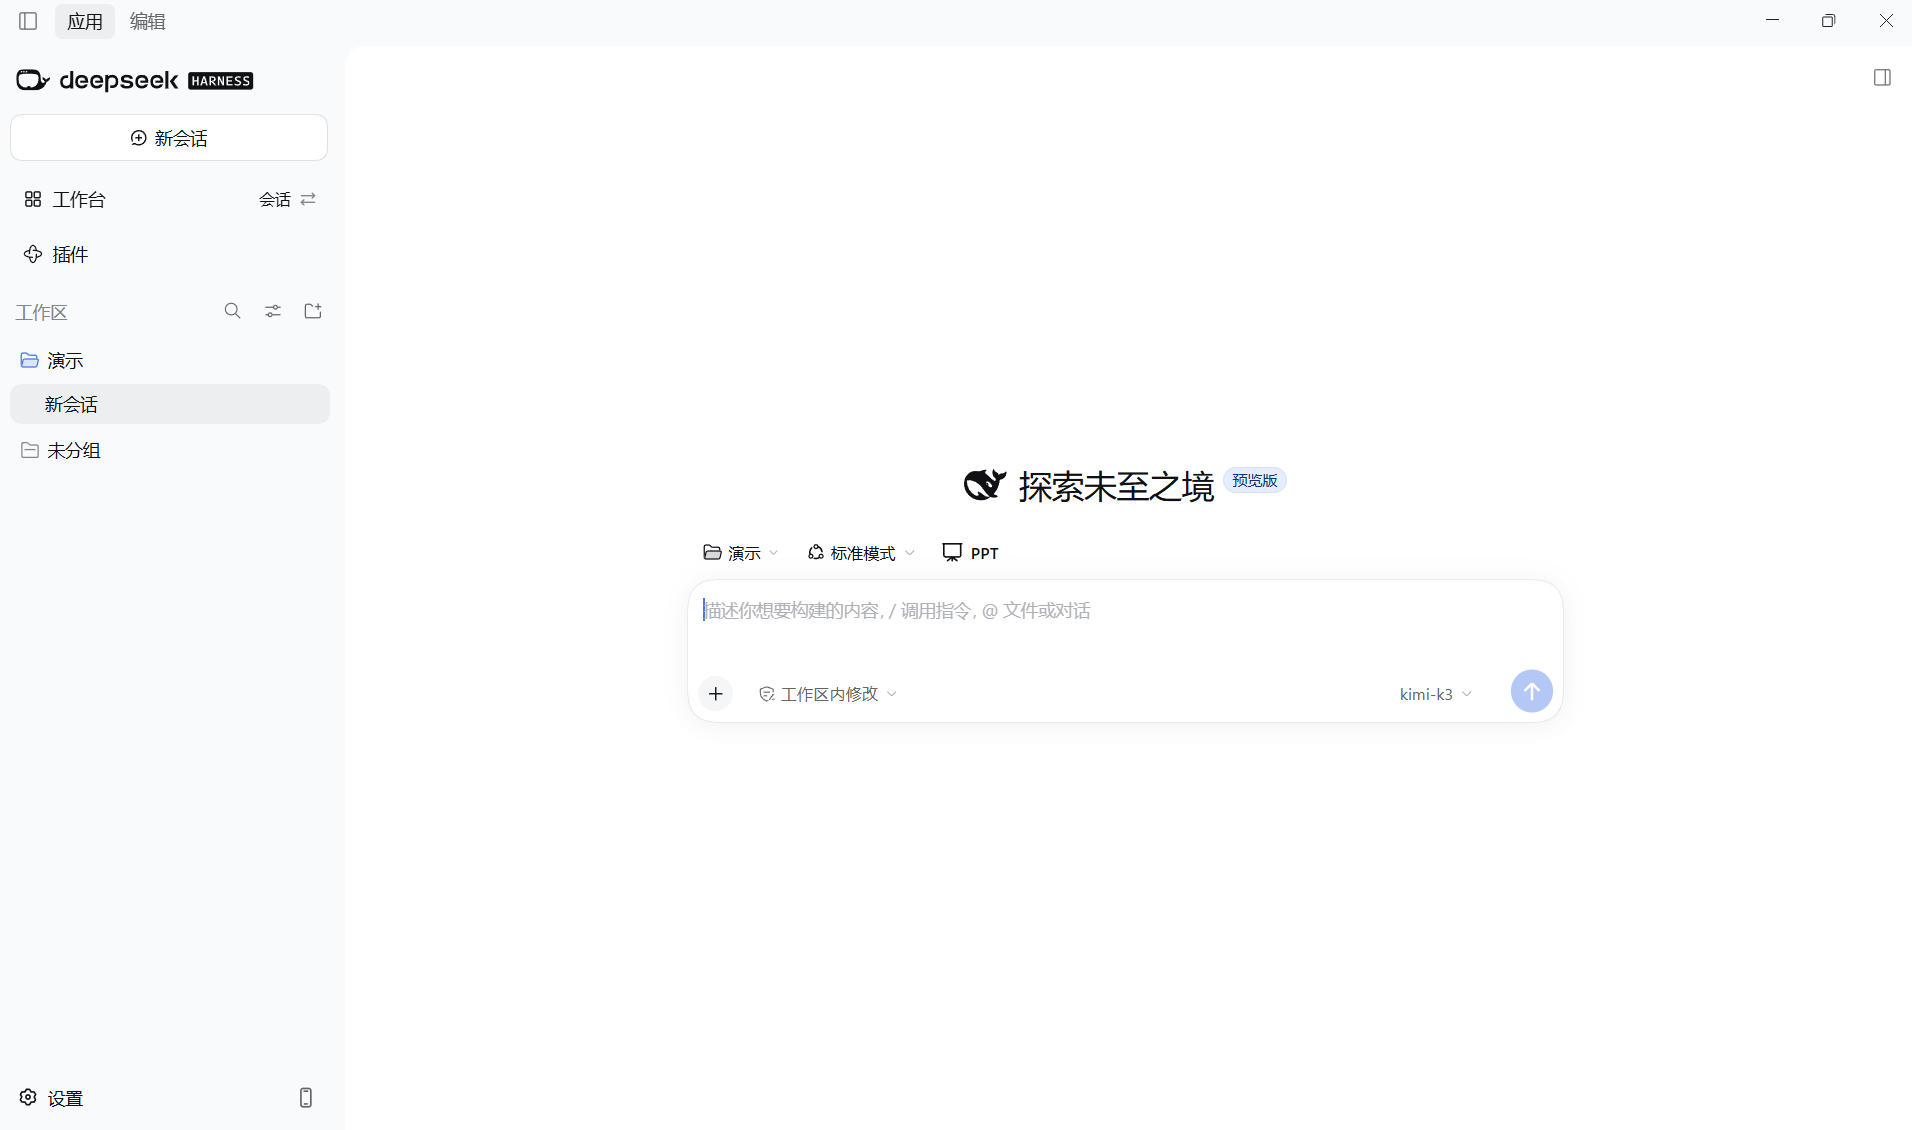The height and width of the screenshot is (1130, 1912).
Task: Click the search icon in 工作区 header
Action: (232, 311)
